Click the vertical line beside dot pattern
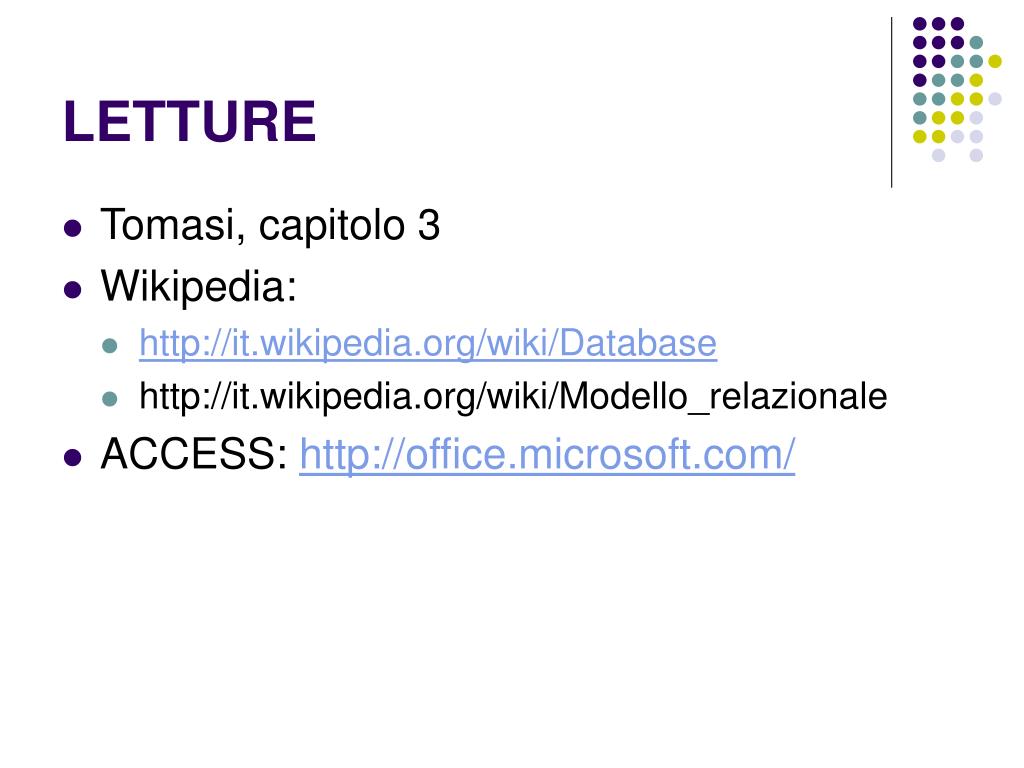Image resolution: width=1024 pixels, height=768 pixels. point(891,103)
